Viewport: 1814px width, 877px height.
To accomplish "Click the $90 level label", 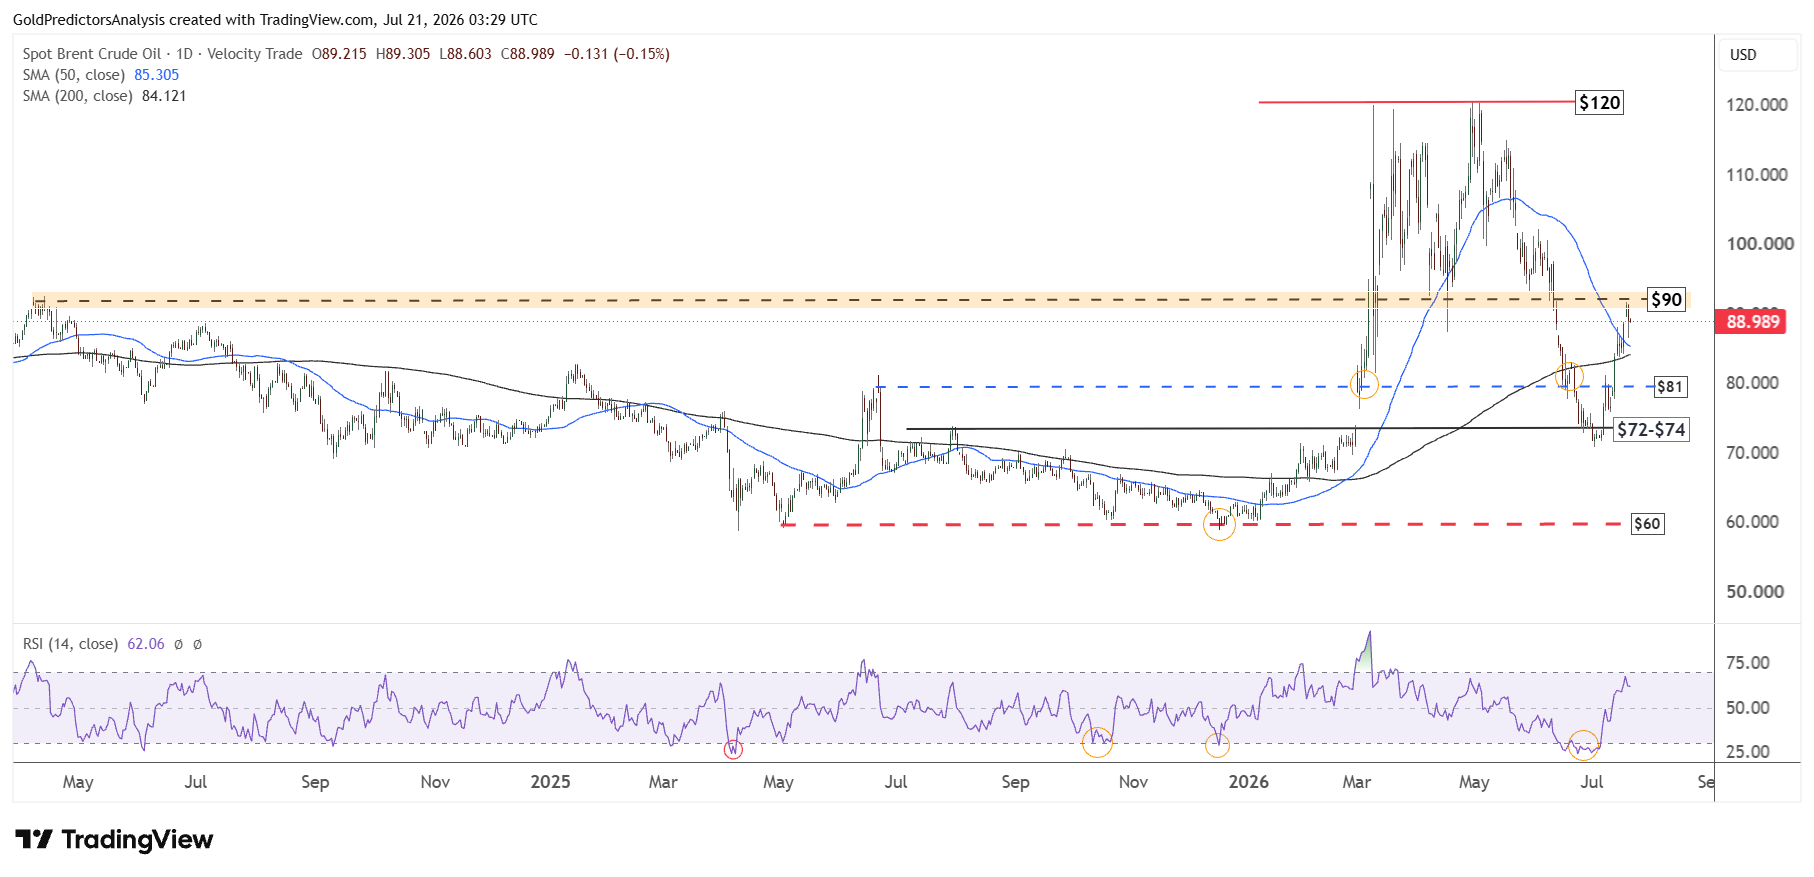I will (1666, 300).
